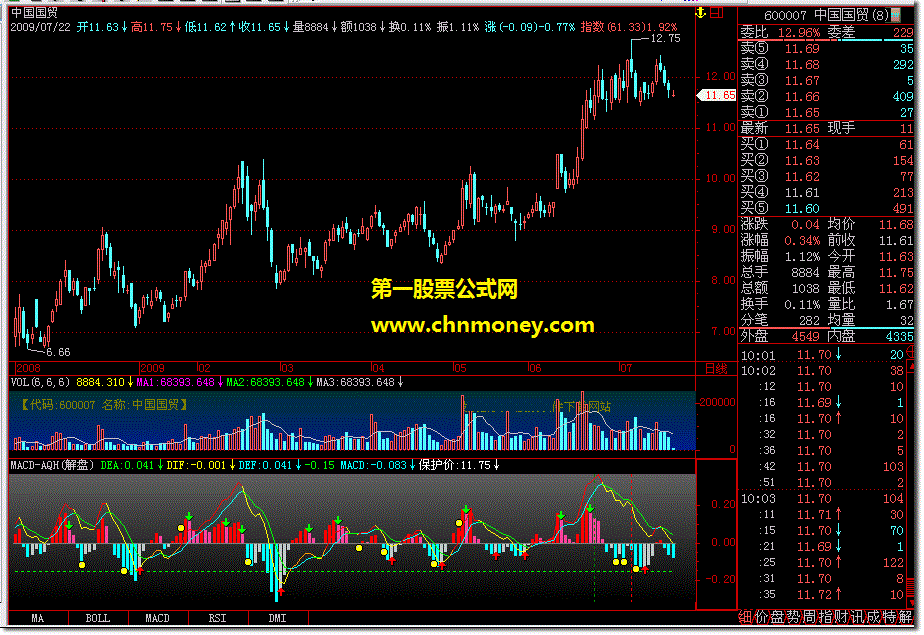This screenshot has height=635, width=924.
Task: Click the circle icon beside the 10:01 tick row
Action: (910, 354)
